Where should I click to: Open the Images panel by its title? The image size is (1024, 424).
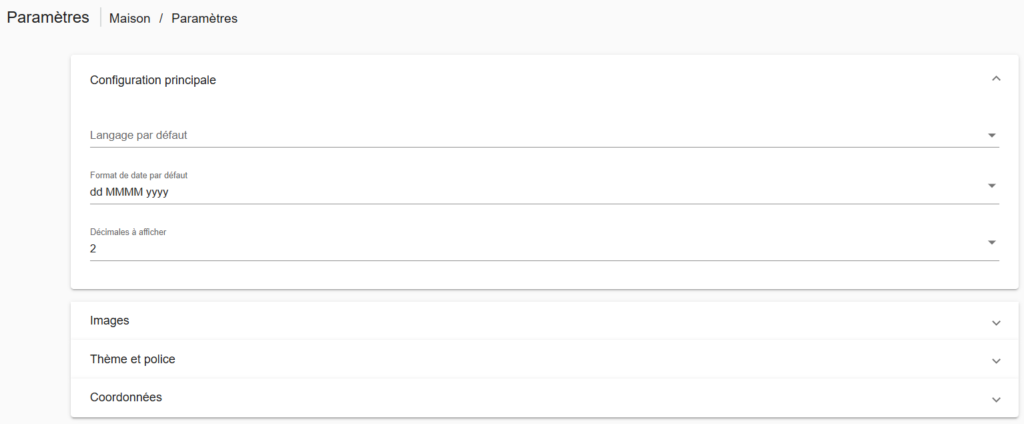tap(110, 320)
